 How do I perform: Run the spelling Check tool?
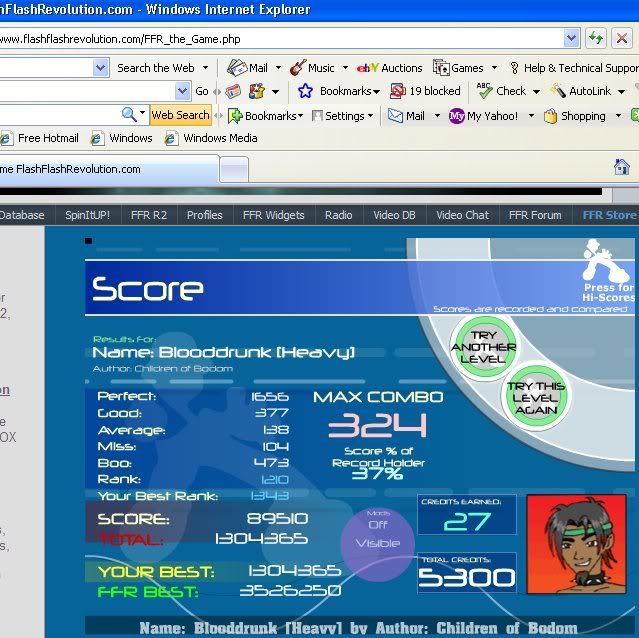click(x=486, y=91)
